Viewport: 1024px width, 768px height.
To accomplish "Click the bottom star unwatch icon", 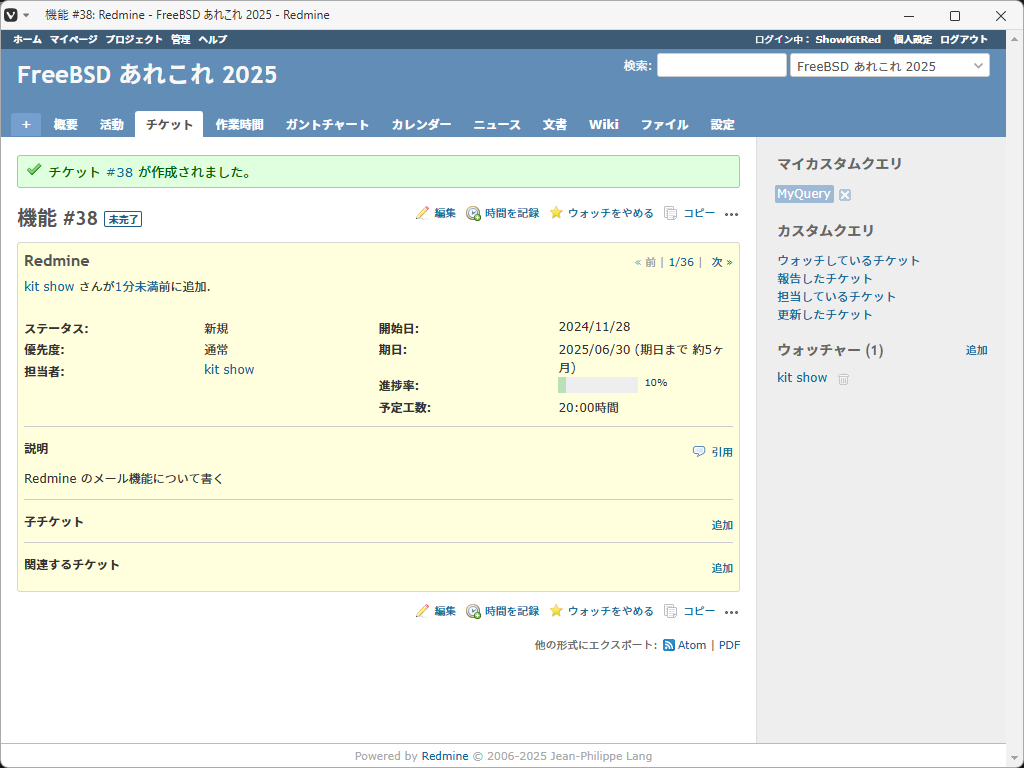I will point(556,611).
